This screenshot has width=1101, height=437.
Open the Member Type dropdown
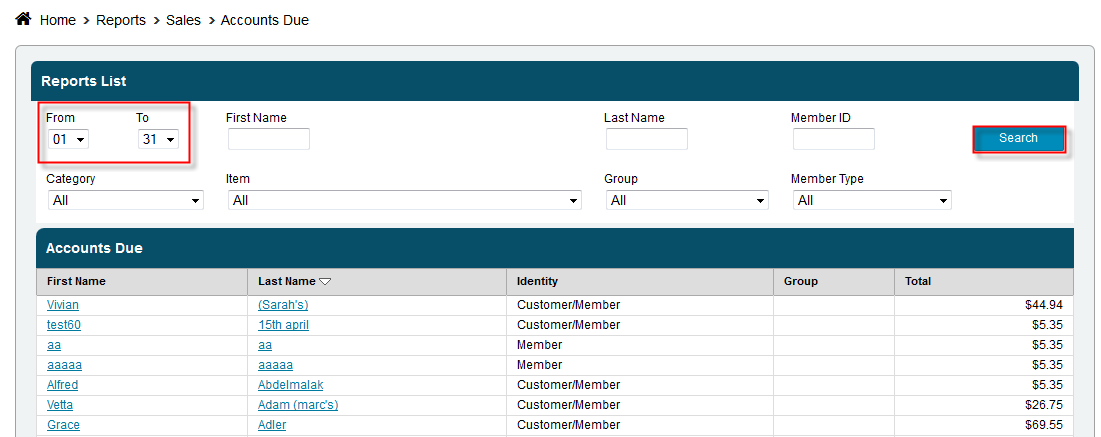[x=872, y=200]
